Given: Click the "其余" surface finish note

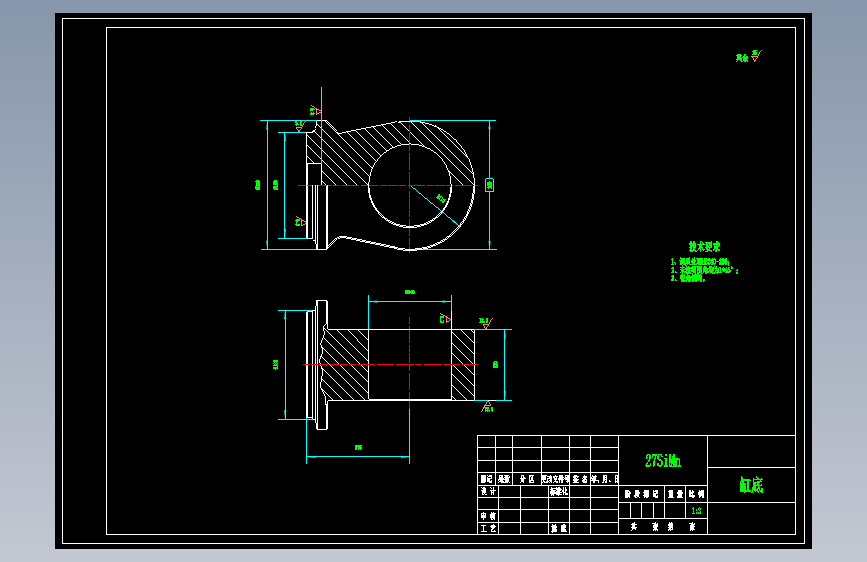Looking at the screenshot, I should 741,58.
